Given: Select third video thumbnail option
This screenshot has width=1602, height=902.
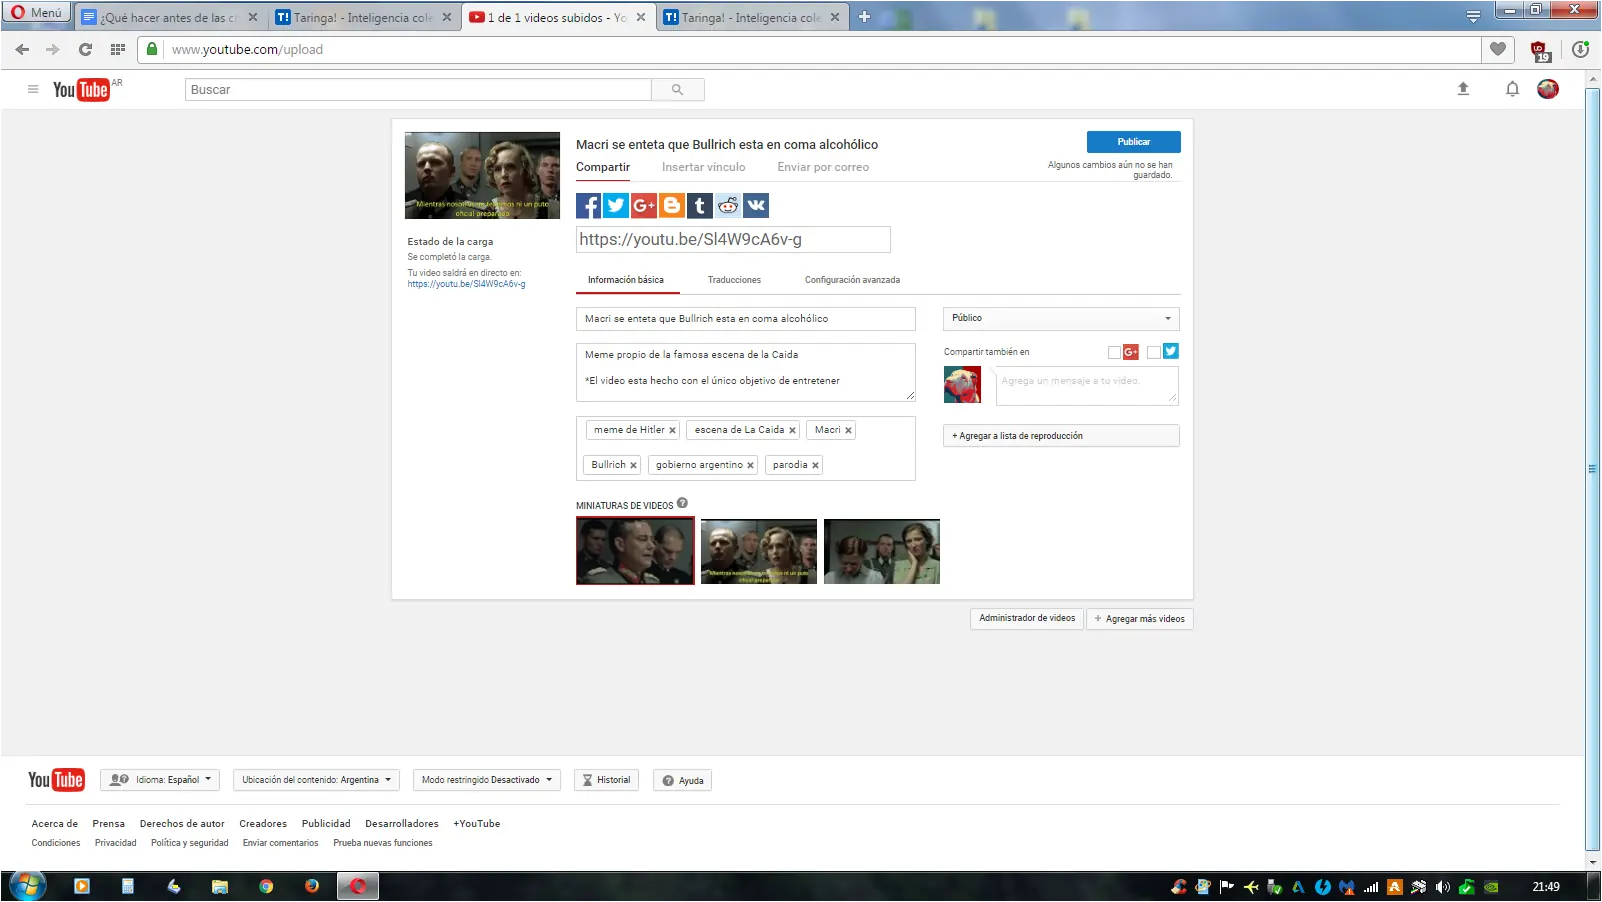Looking at the screenshot, I should (x=882, y=551).
